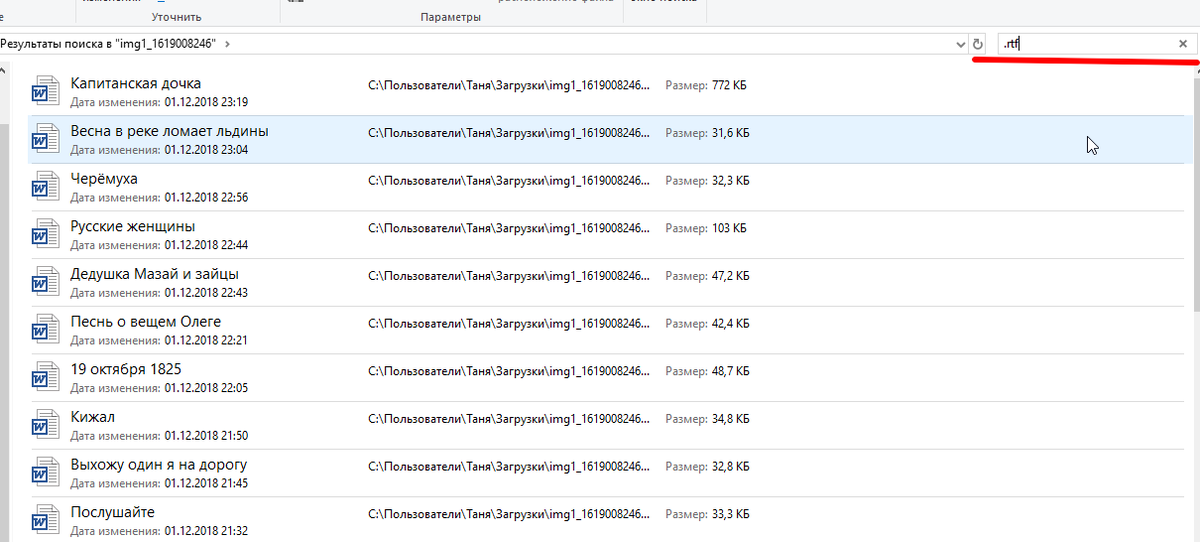Click the Word icon next to Послушайте
The image size is (1200, 542).
44,519
